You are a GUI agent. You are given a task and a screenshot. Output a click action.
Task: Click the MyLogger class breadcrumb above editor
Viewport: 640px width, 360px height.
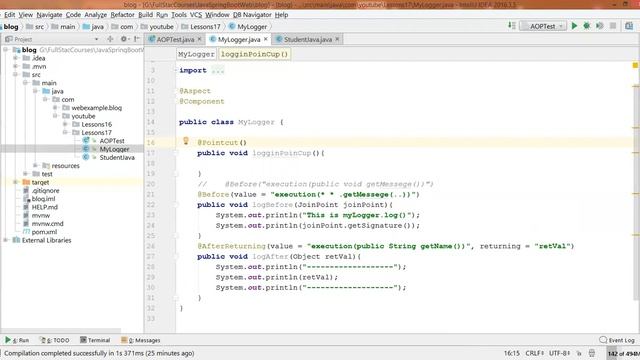pos(196,54)
